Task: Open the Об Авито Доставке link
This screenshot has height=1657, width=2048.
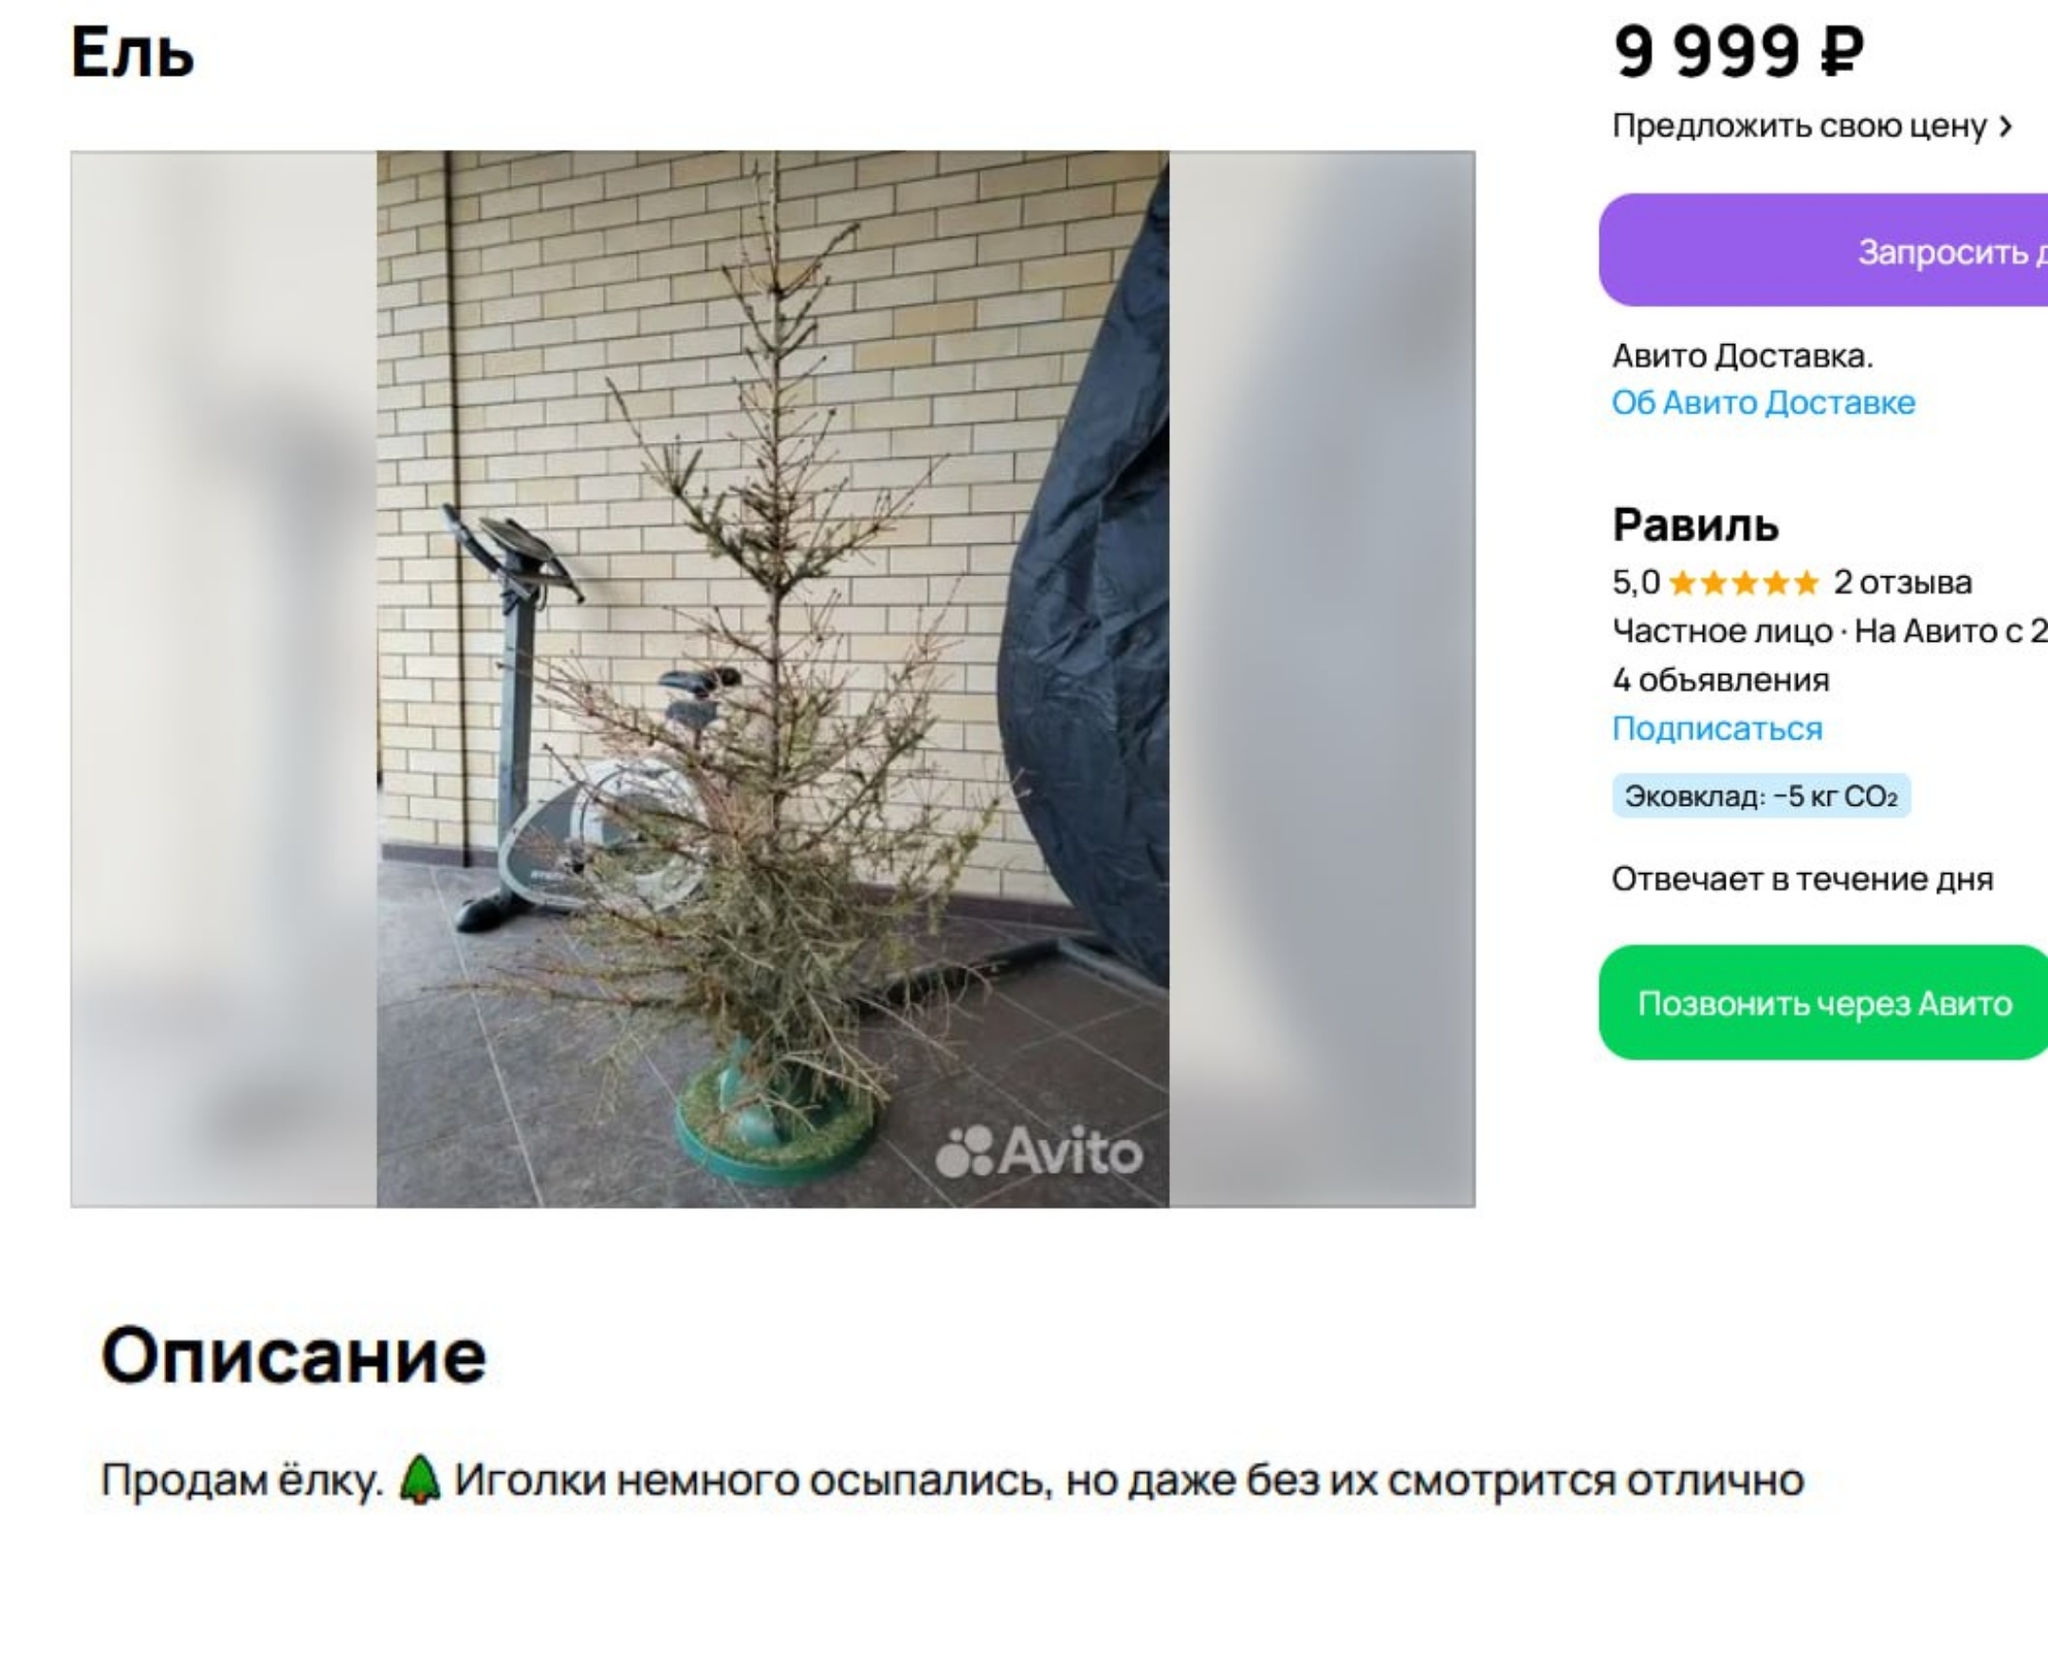Action: click(x=1763, y=402)
